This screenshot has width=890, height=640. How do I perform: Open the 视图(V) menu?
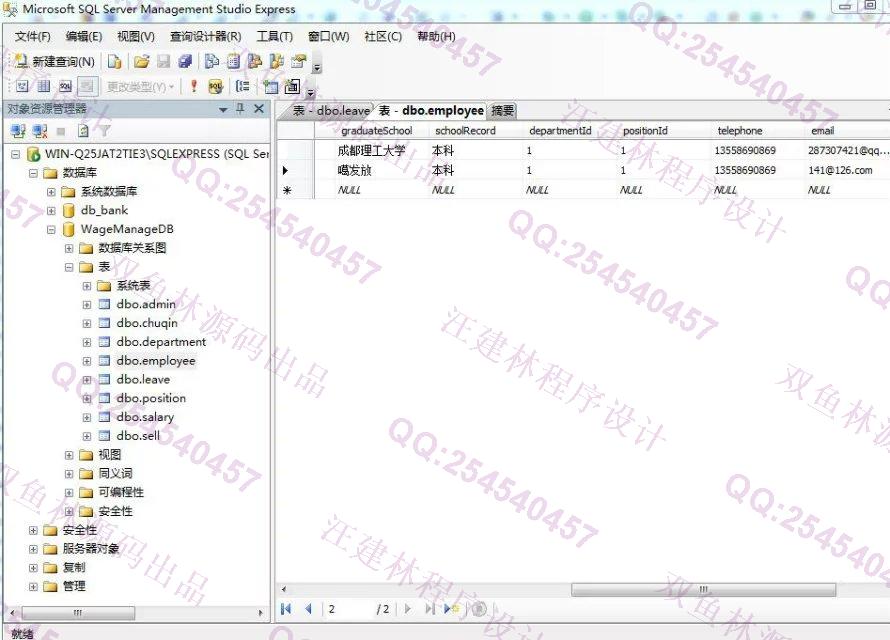click(136, 36)
